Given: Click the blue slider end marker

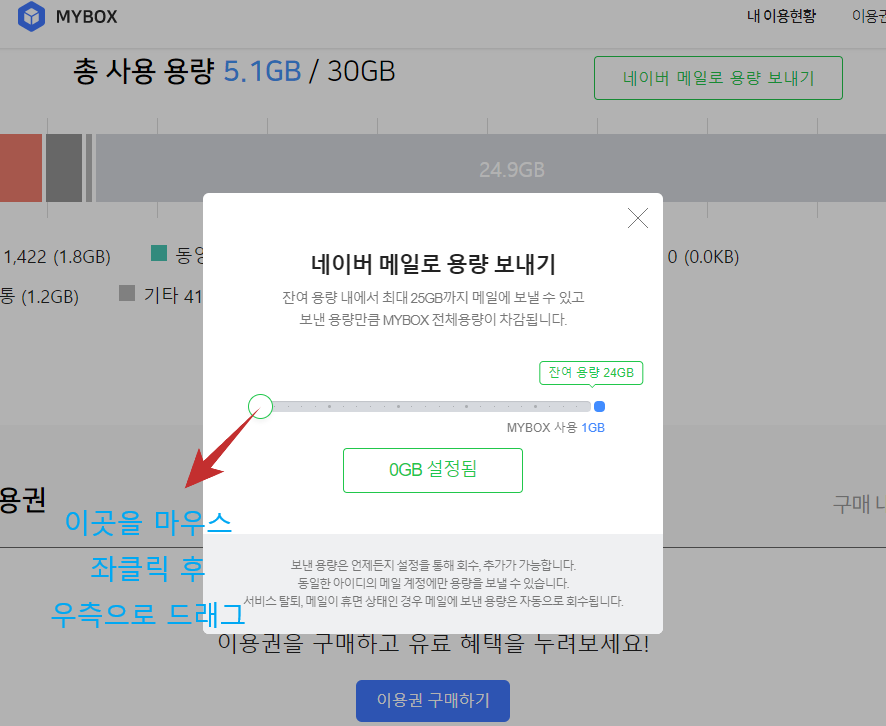Looking at the screenshot, I should [600, 406].
